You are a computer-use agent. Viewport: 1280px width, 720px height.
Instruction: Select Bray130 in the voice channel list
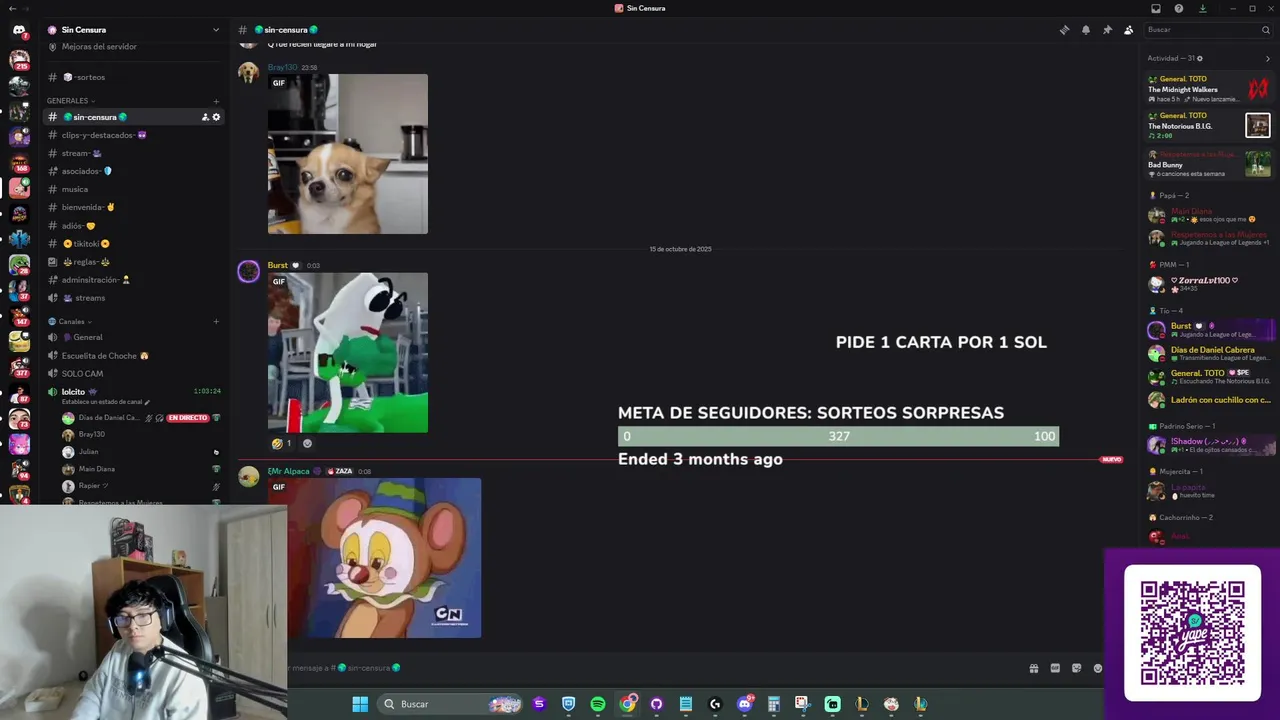pyautogui.click(x=140, y=435)
